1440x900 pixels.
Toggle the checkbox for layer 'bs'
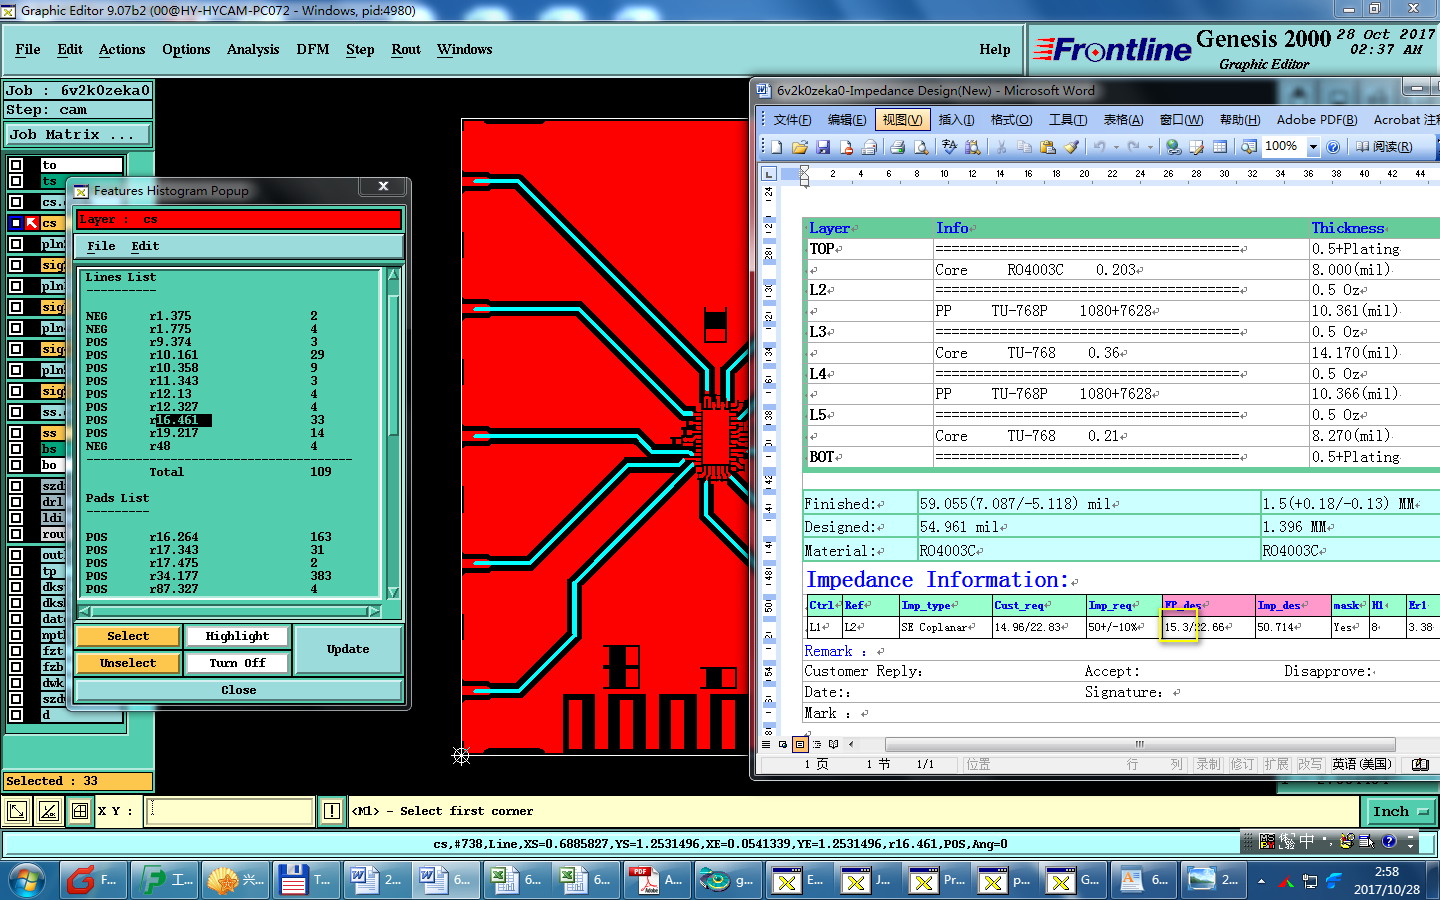[16, 449]
